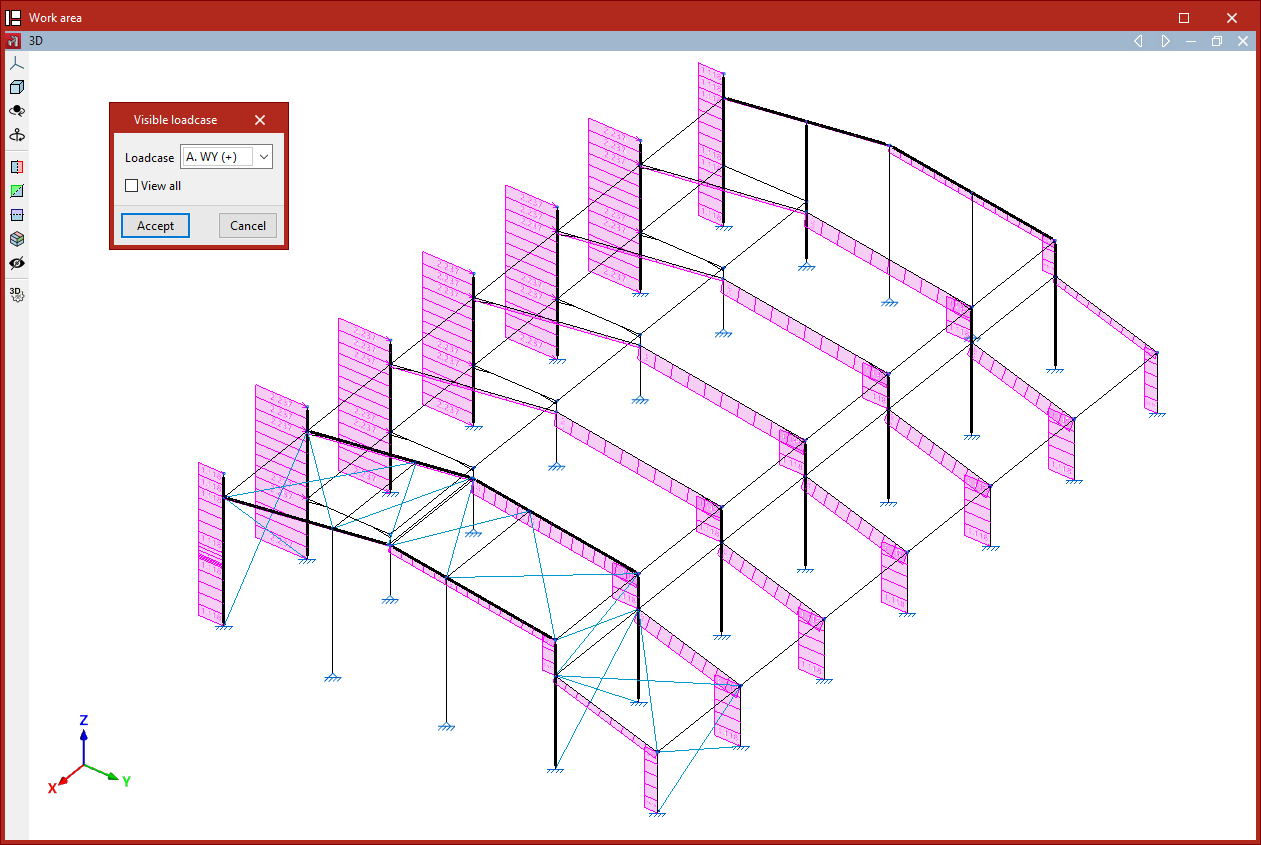The height and width of the screenshot is (845, 1261).
Task: Maximize the Work area window
Action: [x=1184, y=17]
